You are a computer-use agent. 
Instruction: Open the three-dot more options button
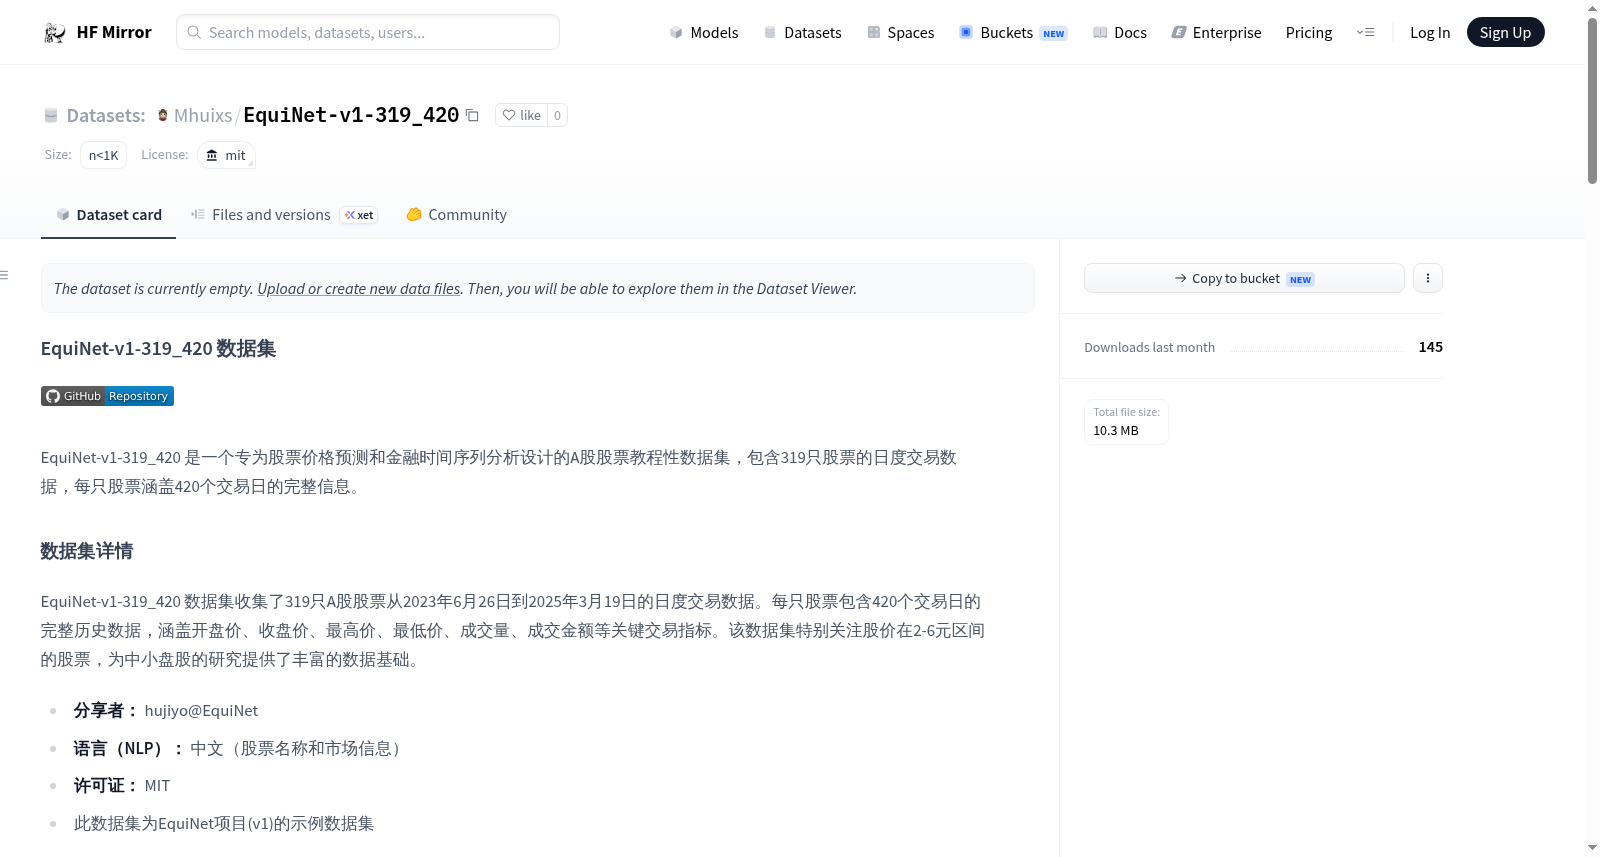pos(1428,278)
